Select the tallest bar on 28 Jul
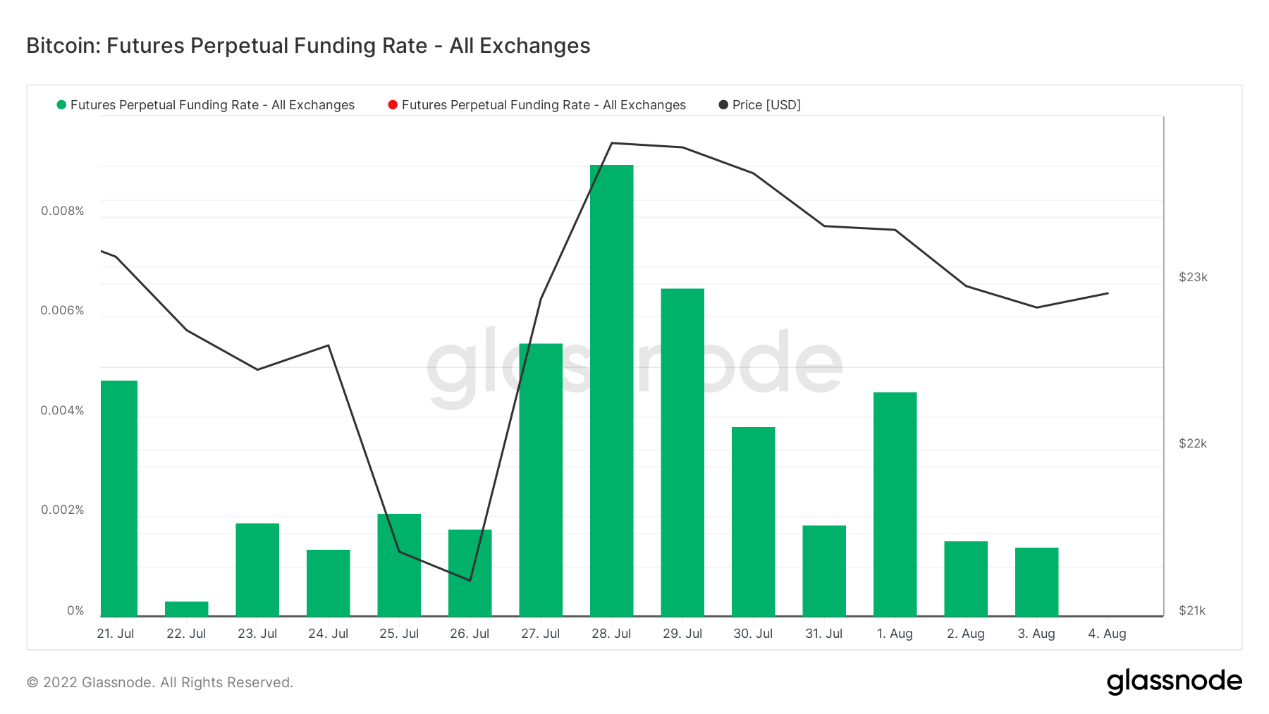 coord(611,390)
